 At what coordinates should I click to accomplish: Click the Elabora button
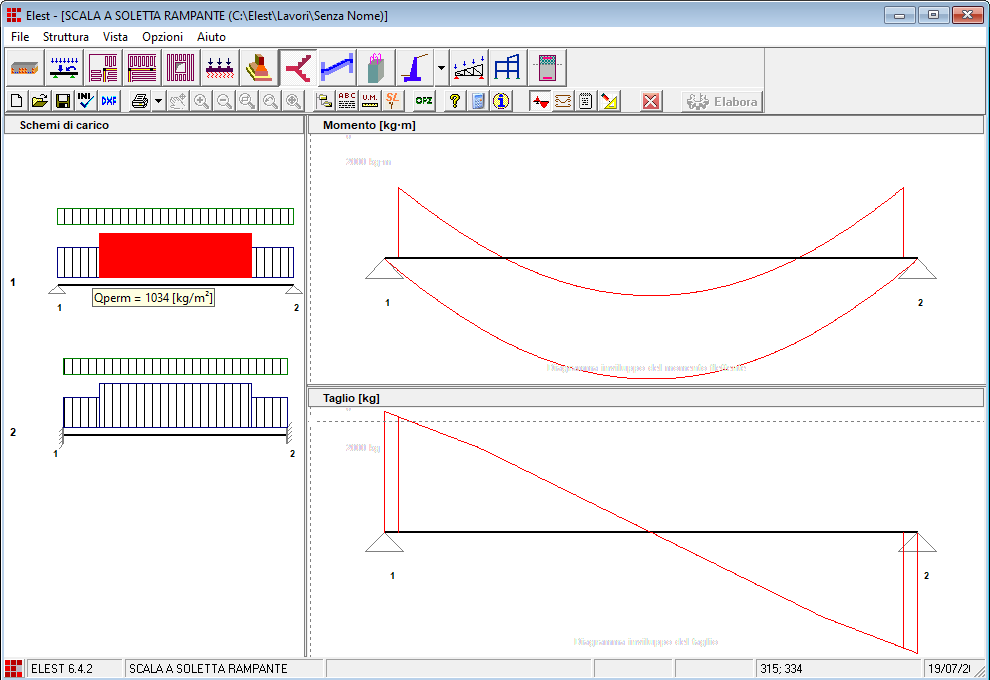722,101
